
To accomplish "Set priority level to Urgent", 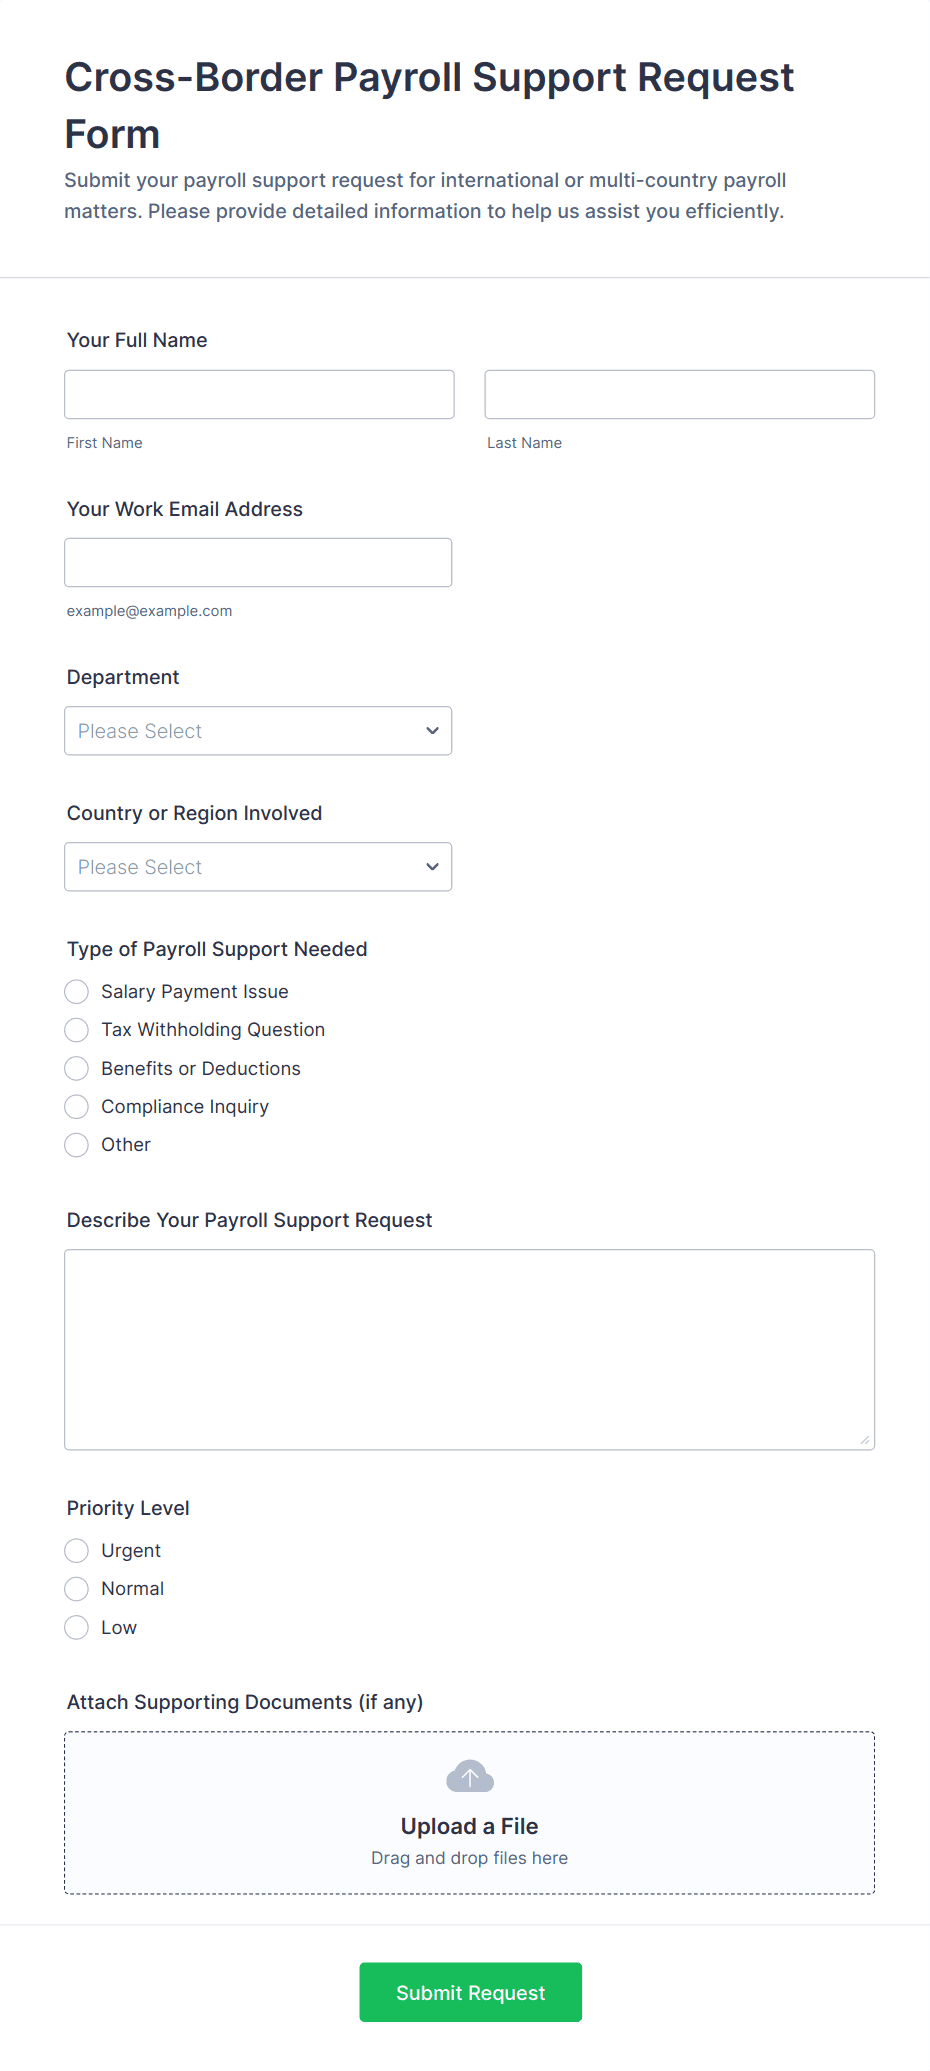I will point(77,1550).
